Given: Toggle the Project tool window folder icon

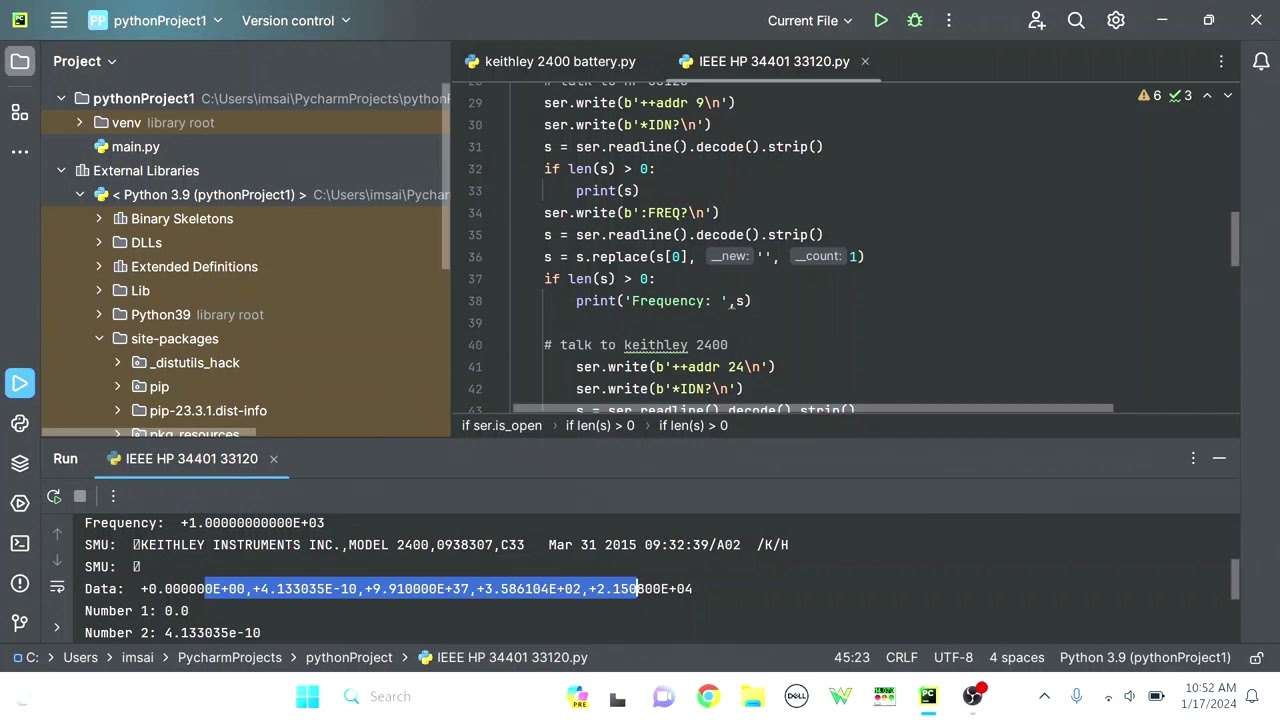Looking at the screenshot, I should click(20, 62).
